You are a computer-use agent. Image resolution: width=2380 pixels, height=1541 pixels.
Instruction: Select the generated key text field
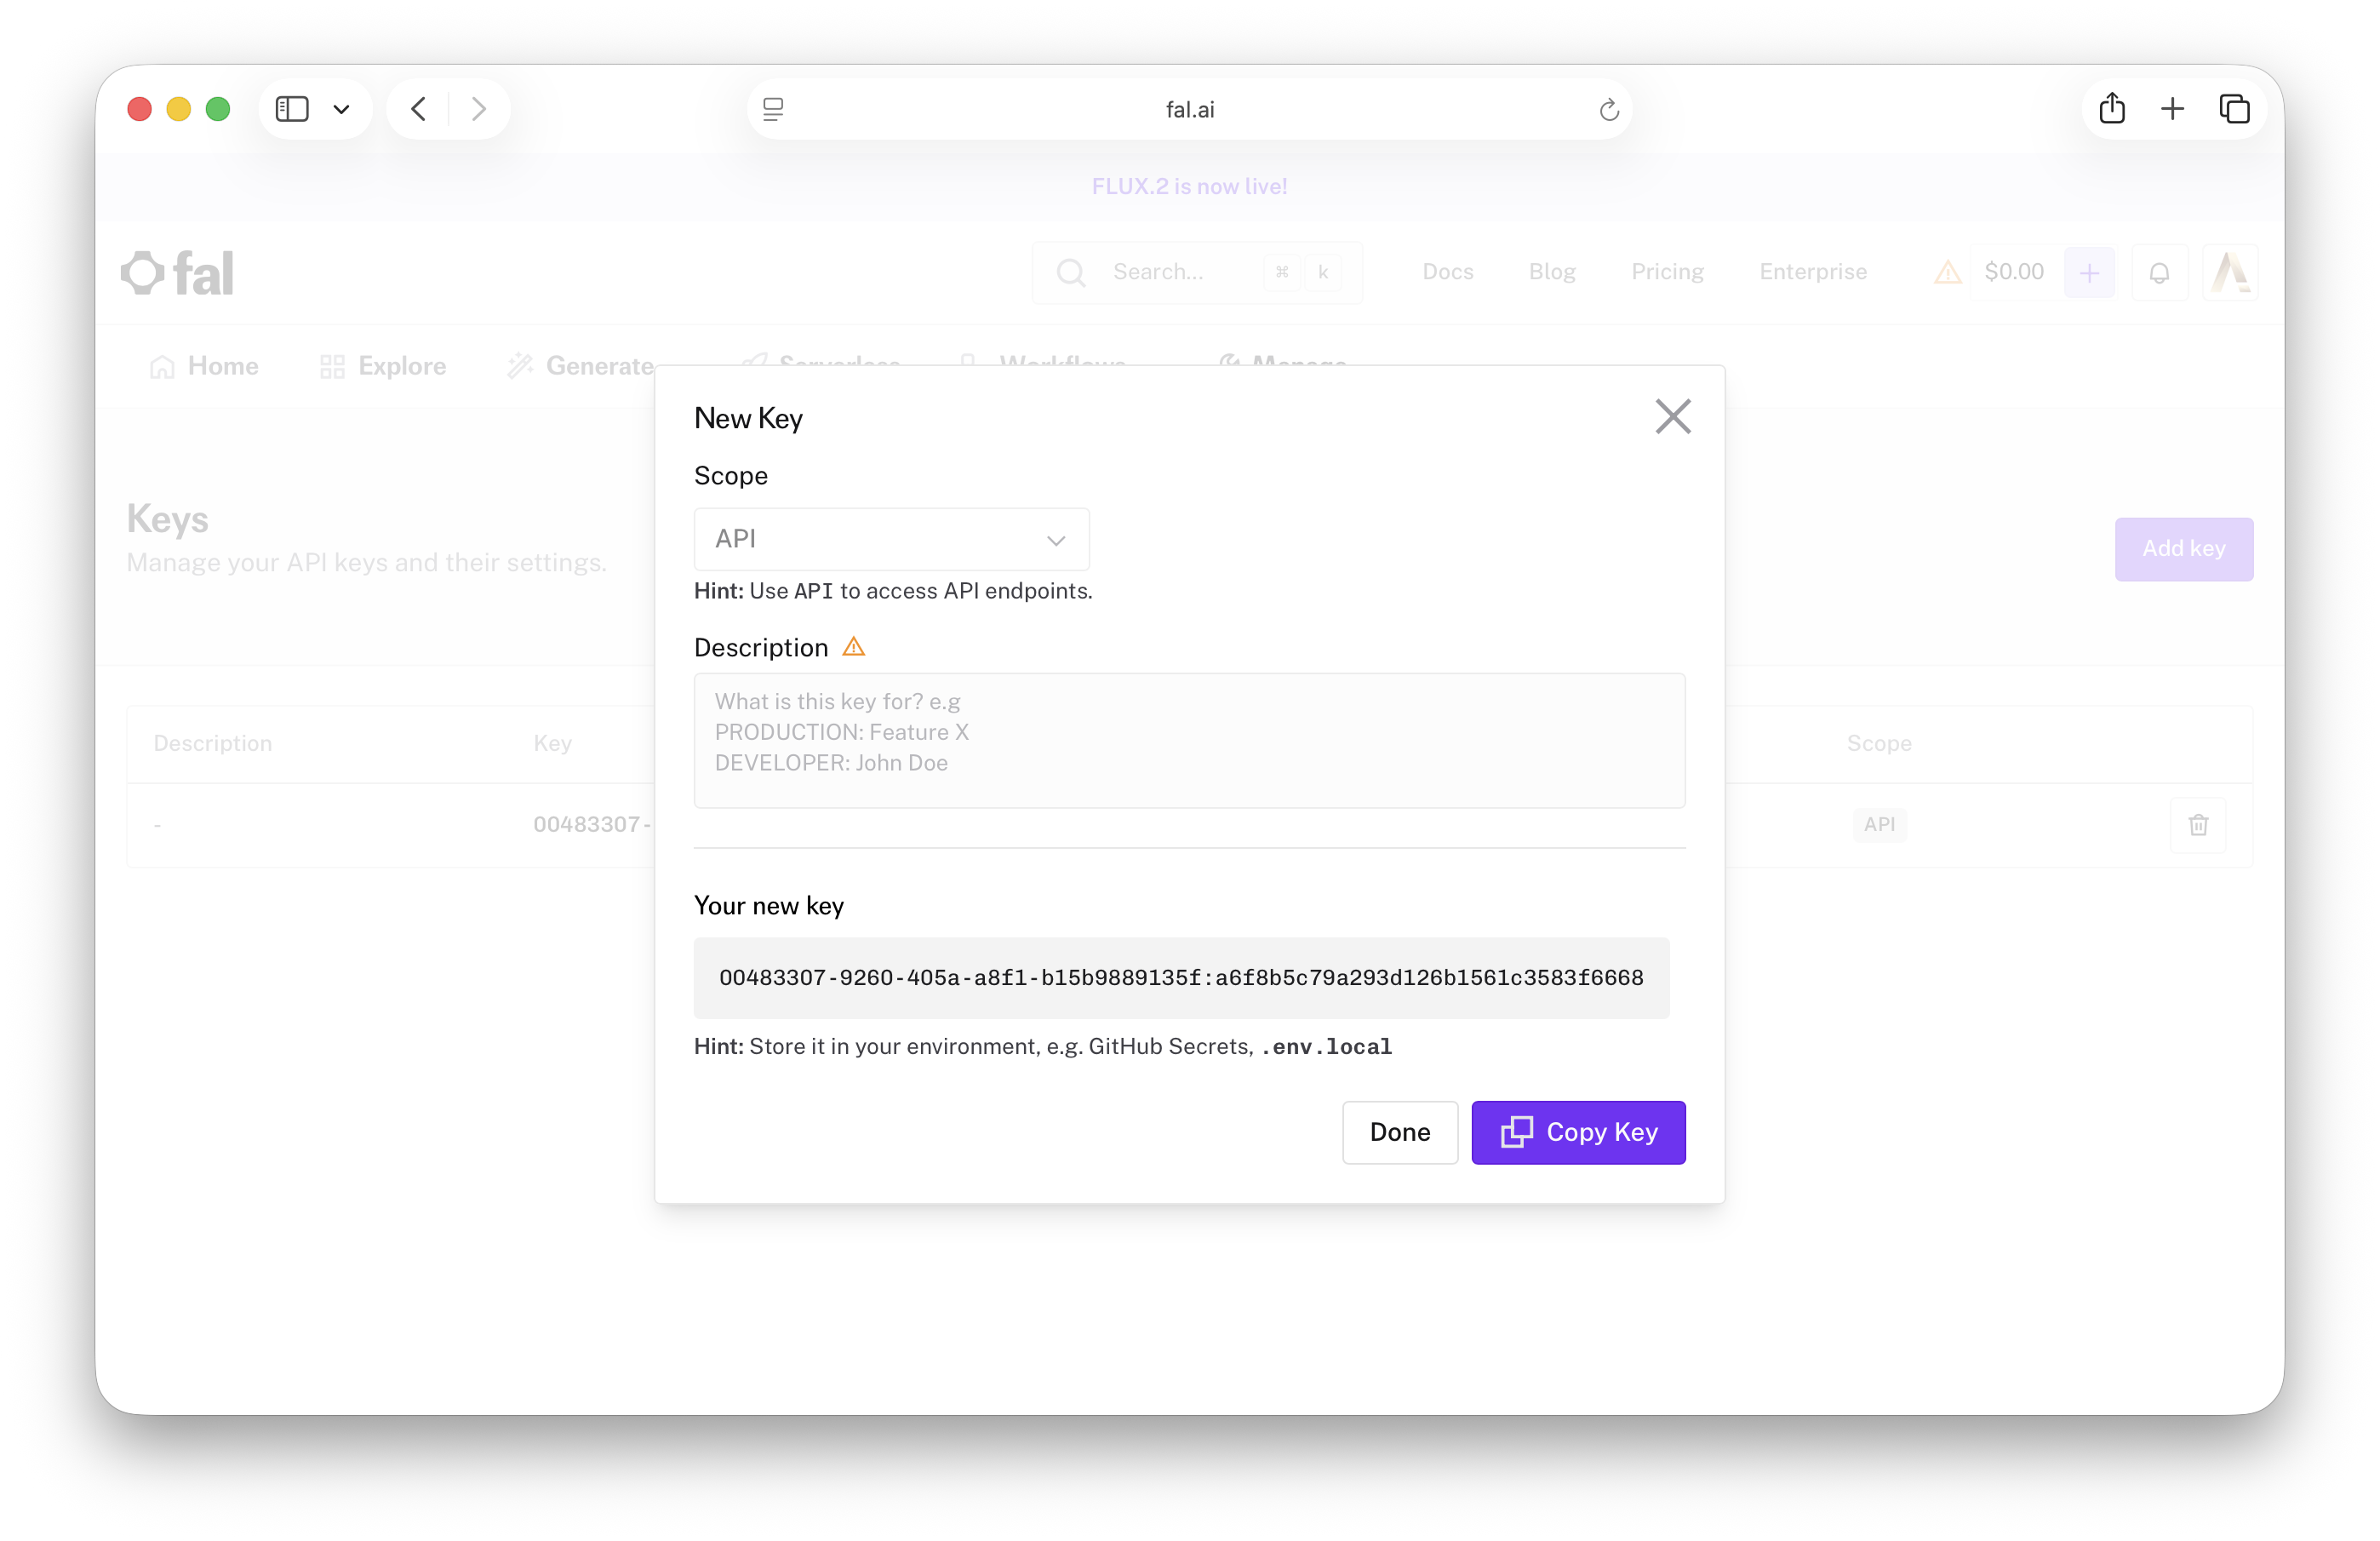pos(1181,977)
